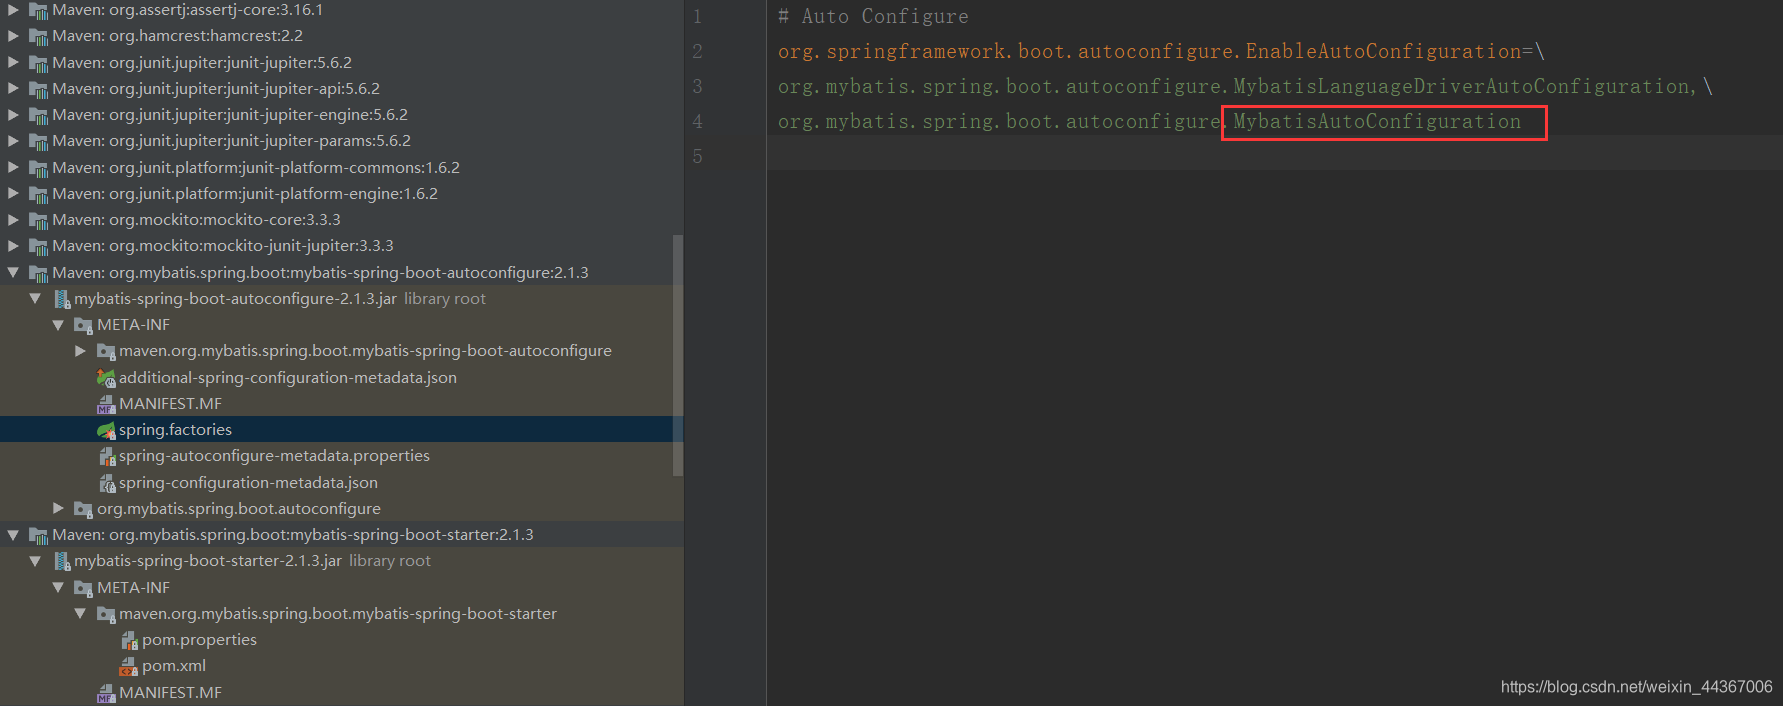
Task: Click the starter jar archive icon
Action: click(x=62, y=561)
